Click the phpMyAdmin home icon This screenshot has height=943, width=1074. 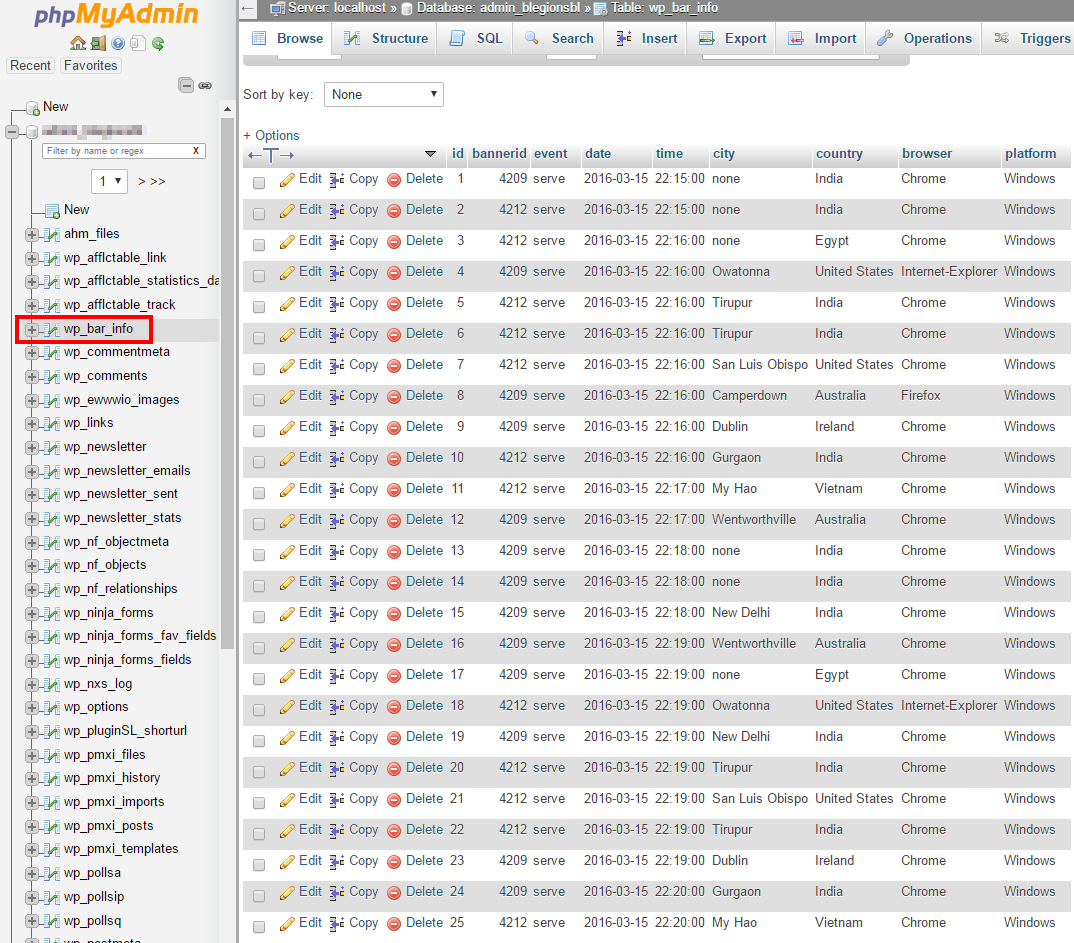coord(78,43)
